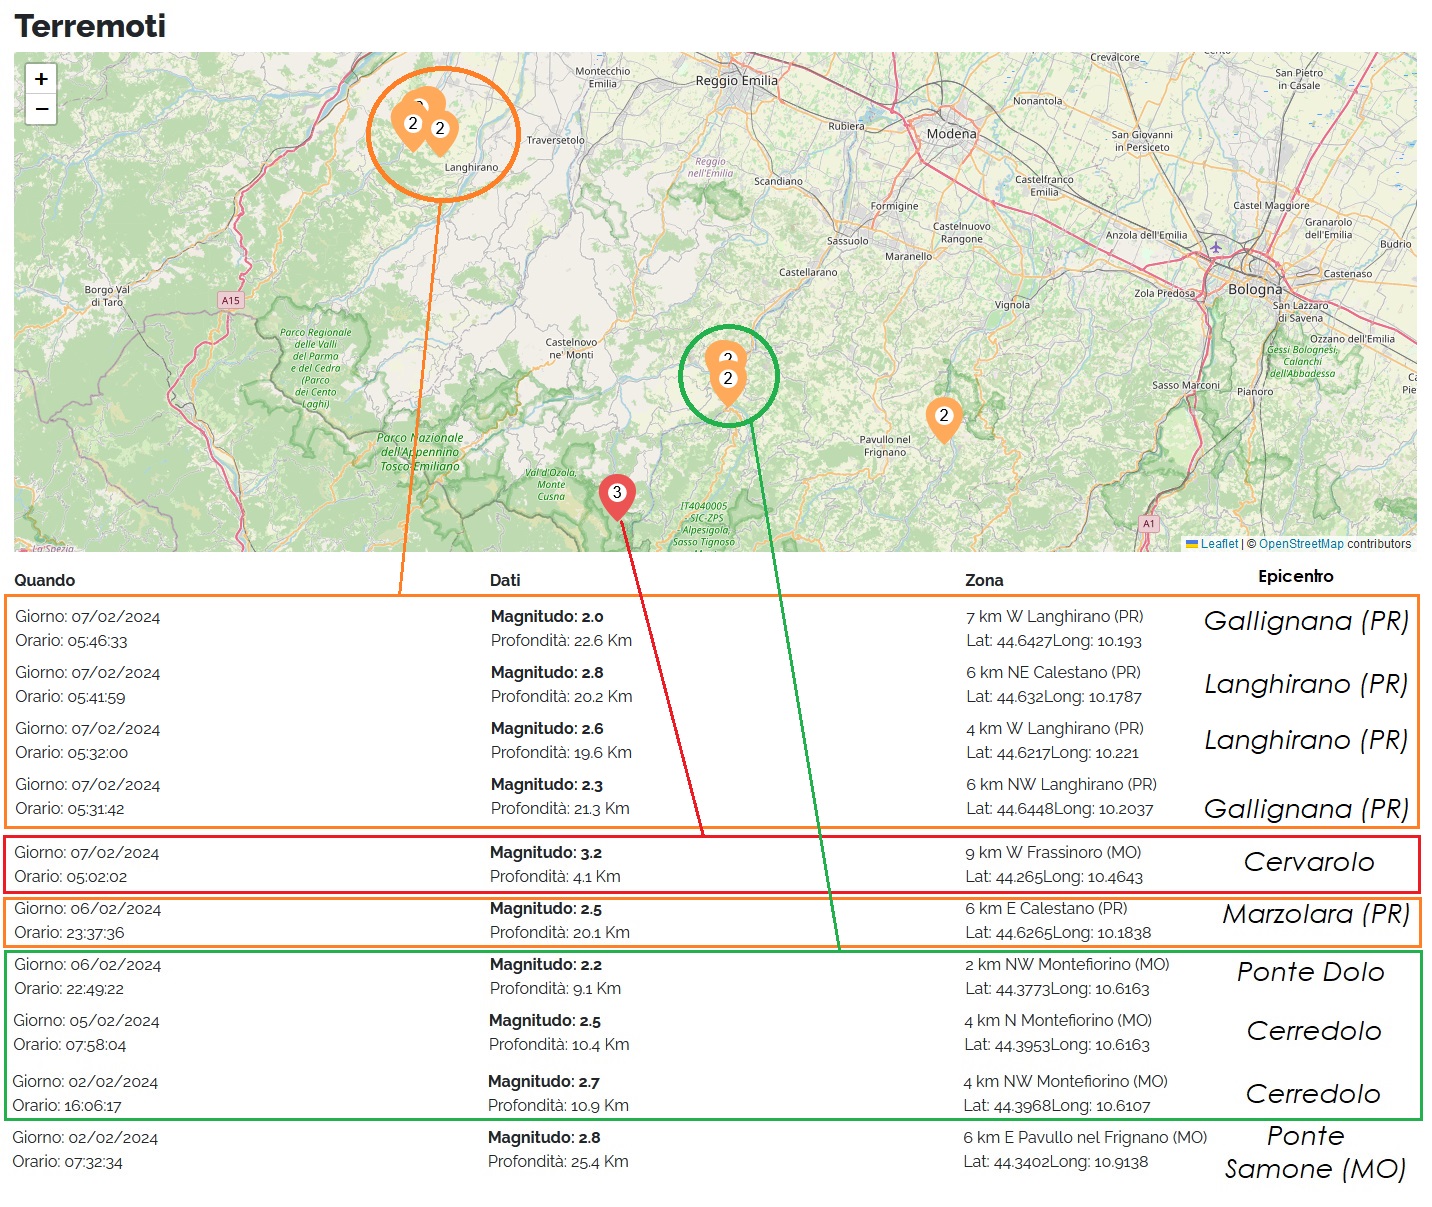Click the airplane airport icon near Bologna
This screenshot has width=1432, height=1207.
tap(1216, 247)
